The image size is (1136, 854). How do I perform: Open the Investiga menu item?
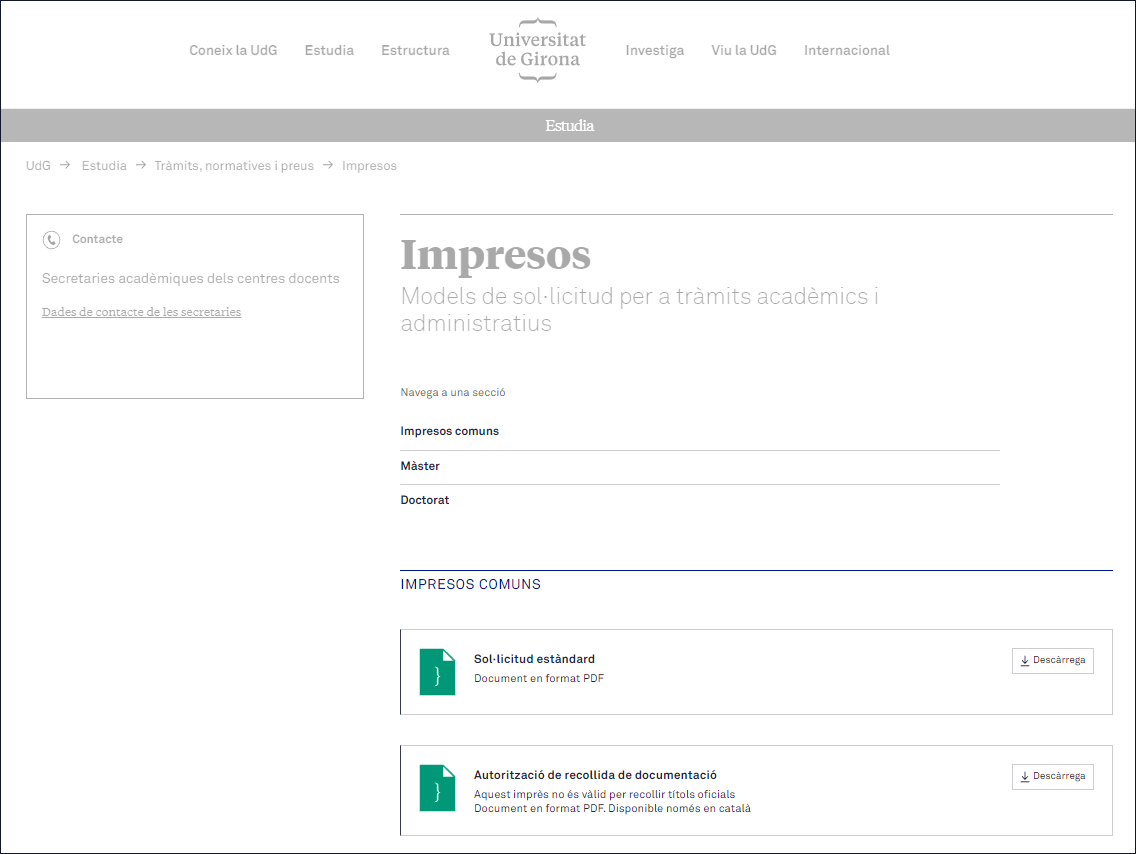[654, 50]
